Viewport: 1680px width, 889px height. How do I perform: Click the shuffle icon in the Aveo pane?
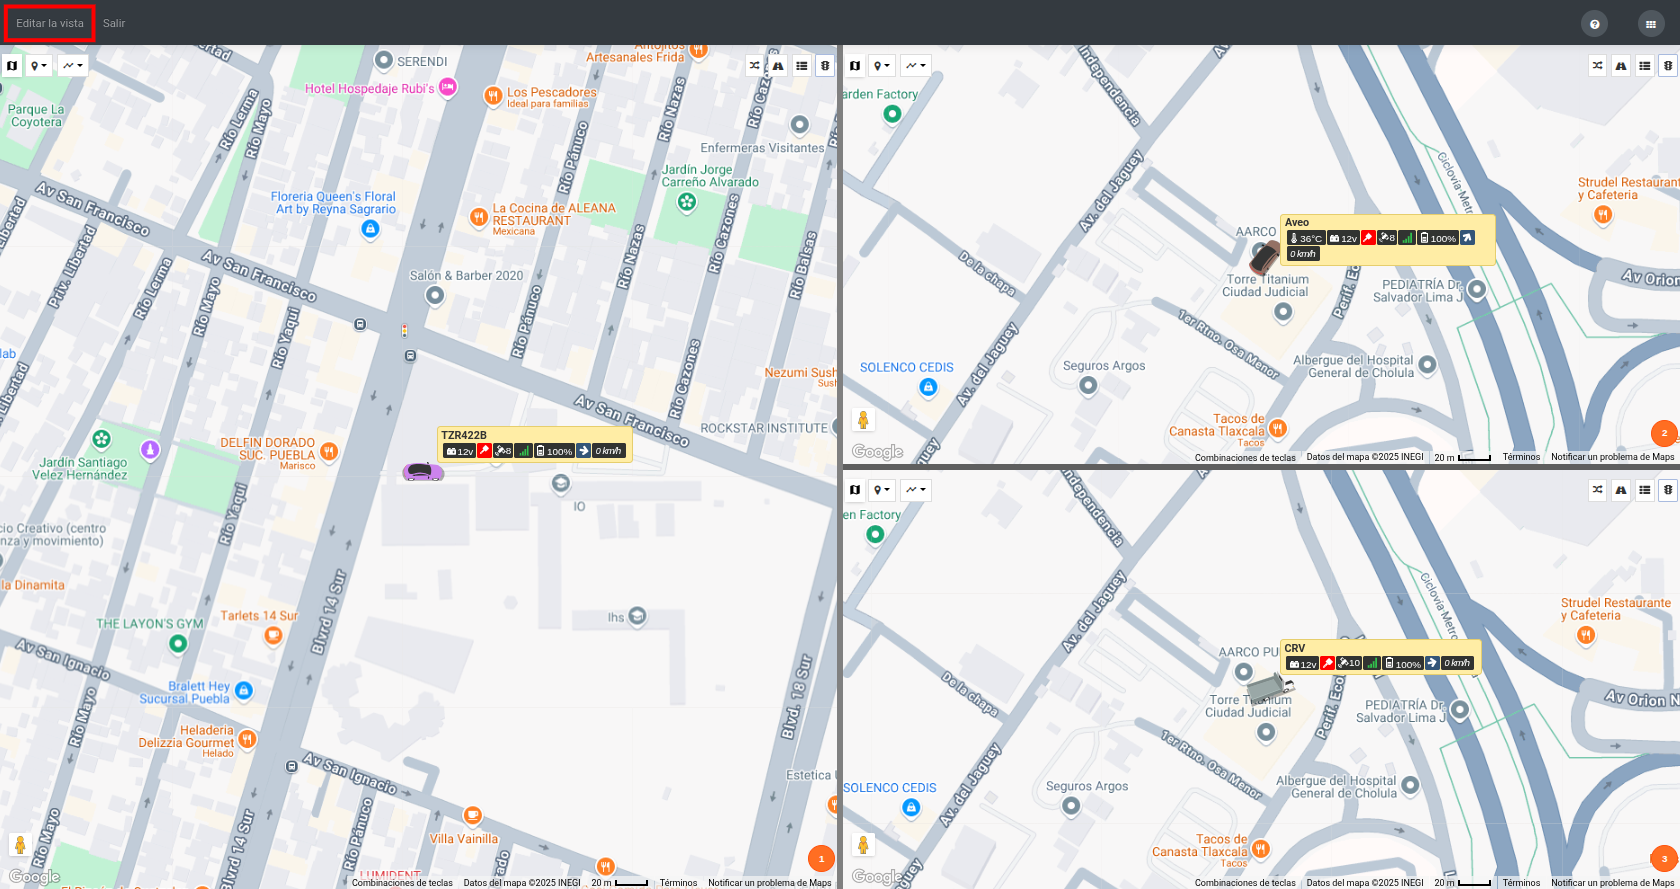tap(1598, 66)
